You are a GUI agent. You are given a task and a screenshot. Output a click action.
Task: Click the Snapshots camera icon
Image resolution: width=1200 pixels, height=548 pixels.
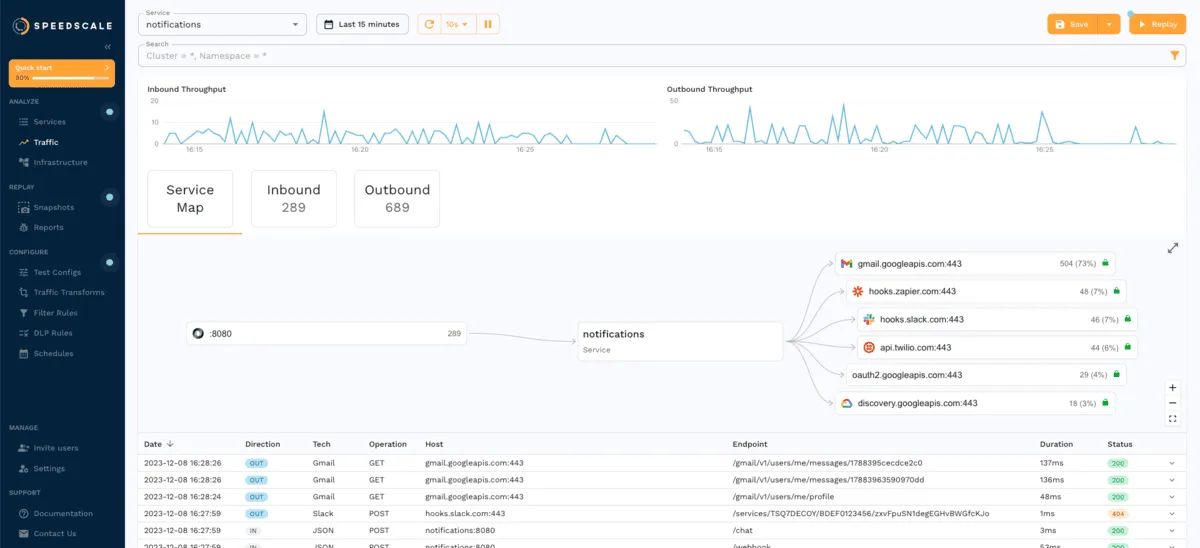click(24, 207)
